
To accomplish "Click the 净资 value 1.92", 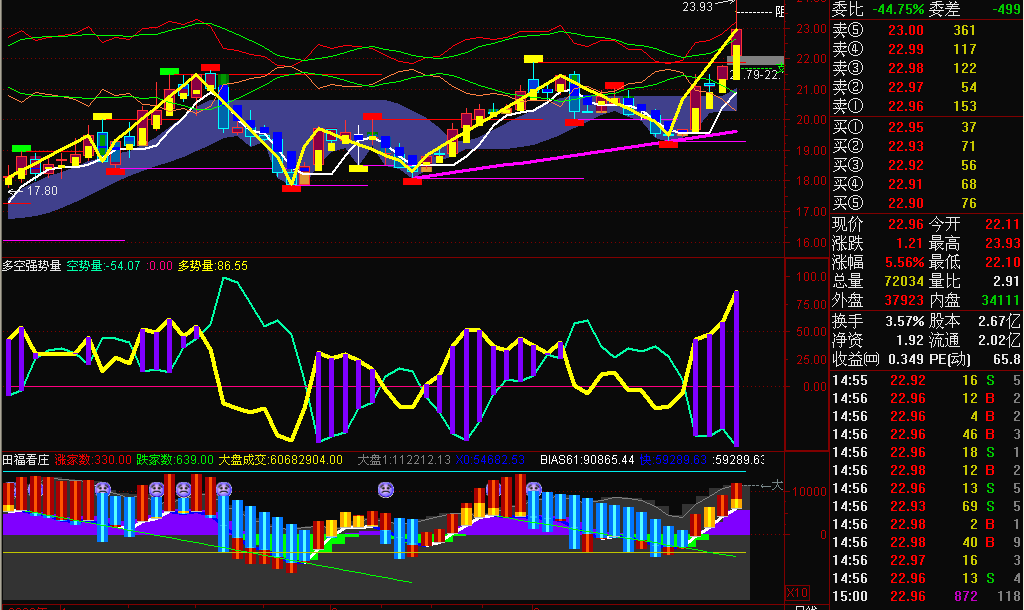I will coord(910,340).
